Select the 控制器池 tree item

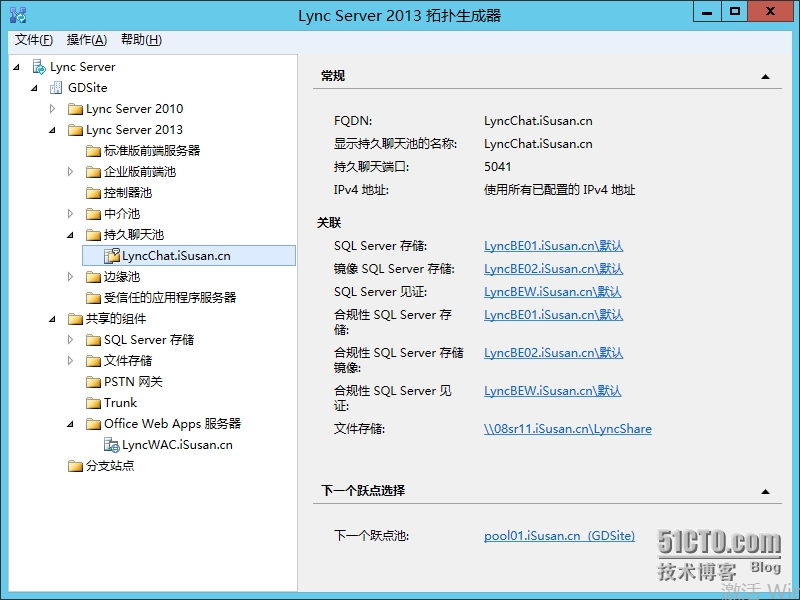coord(128,192)
